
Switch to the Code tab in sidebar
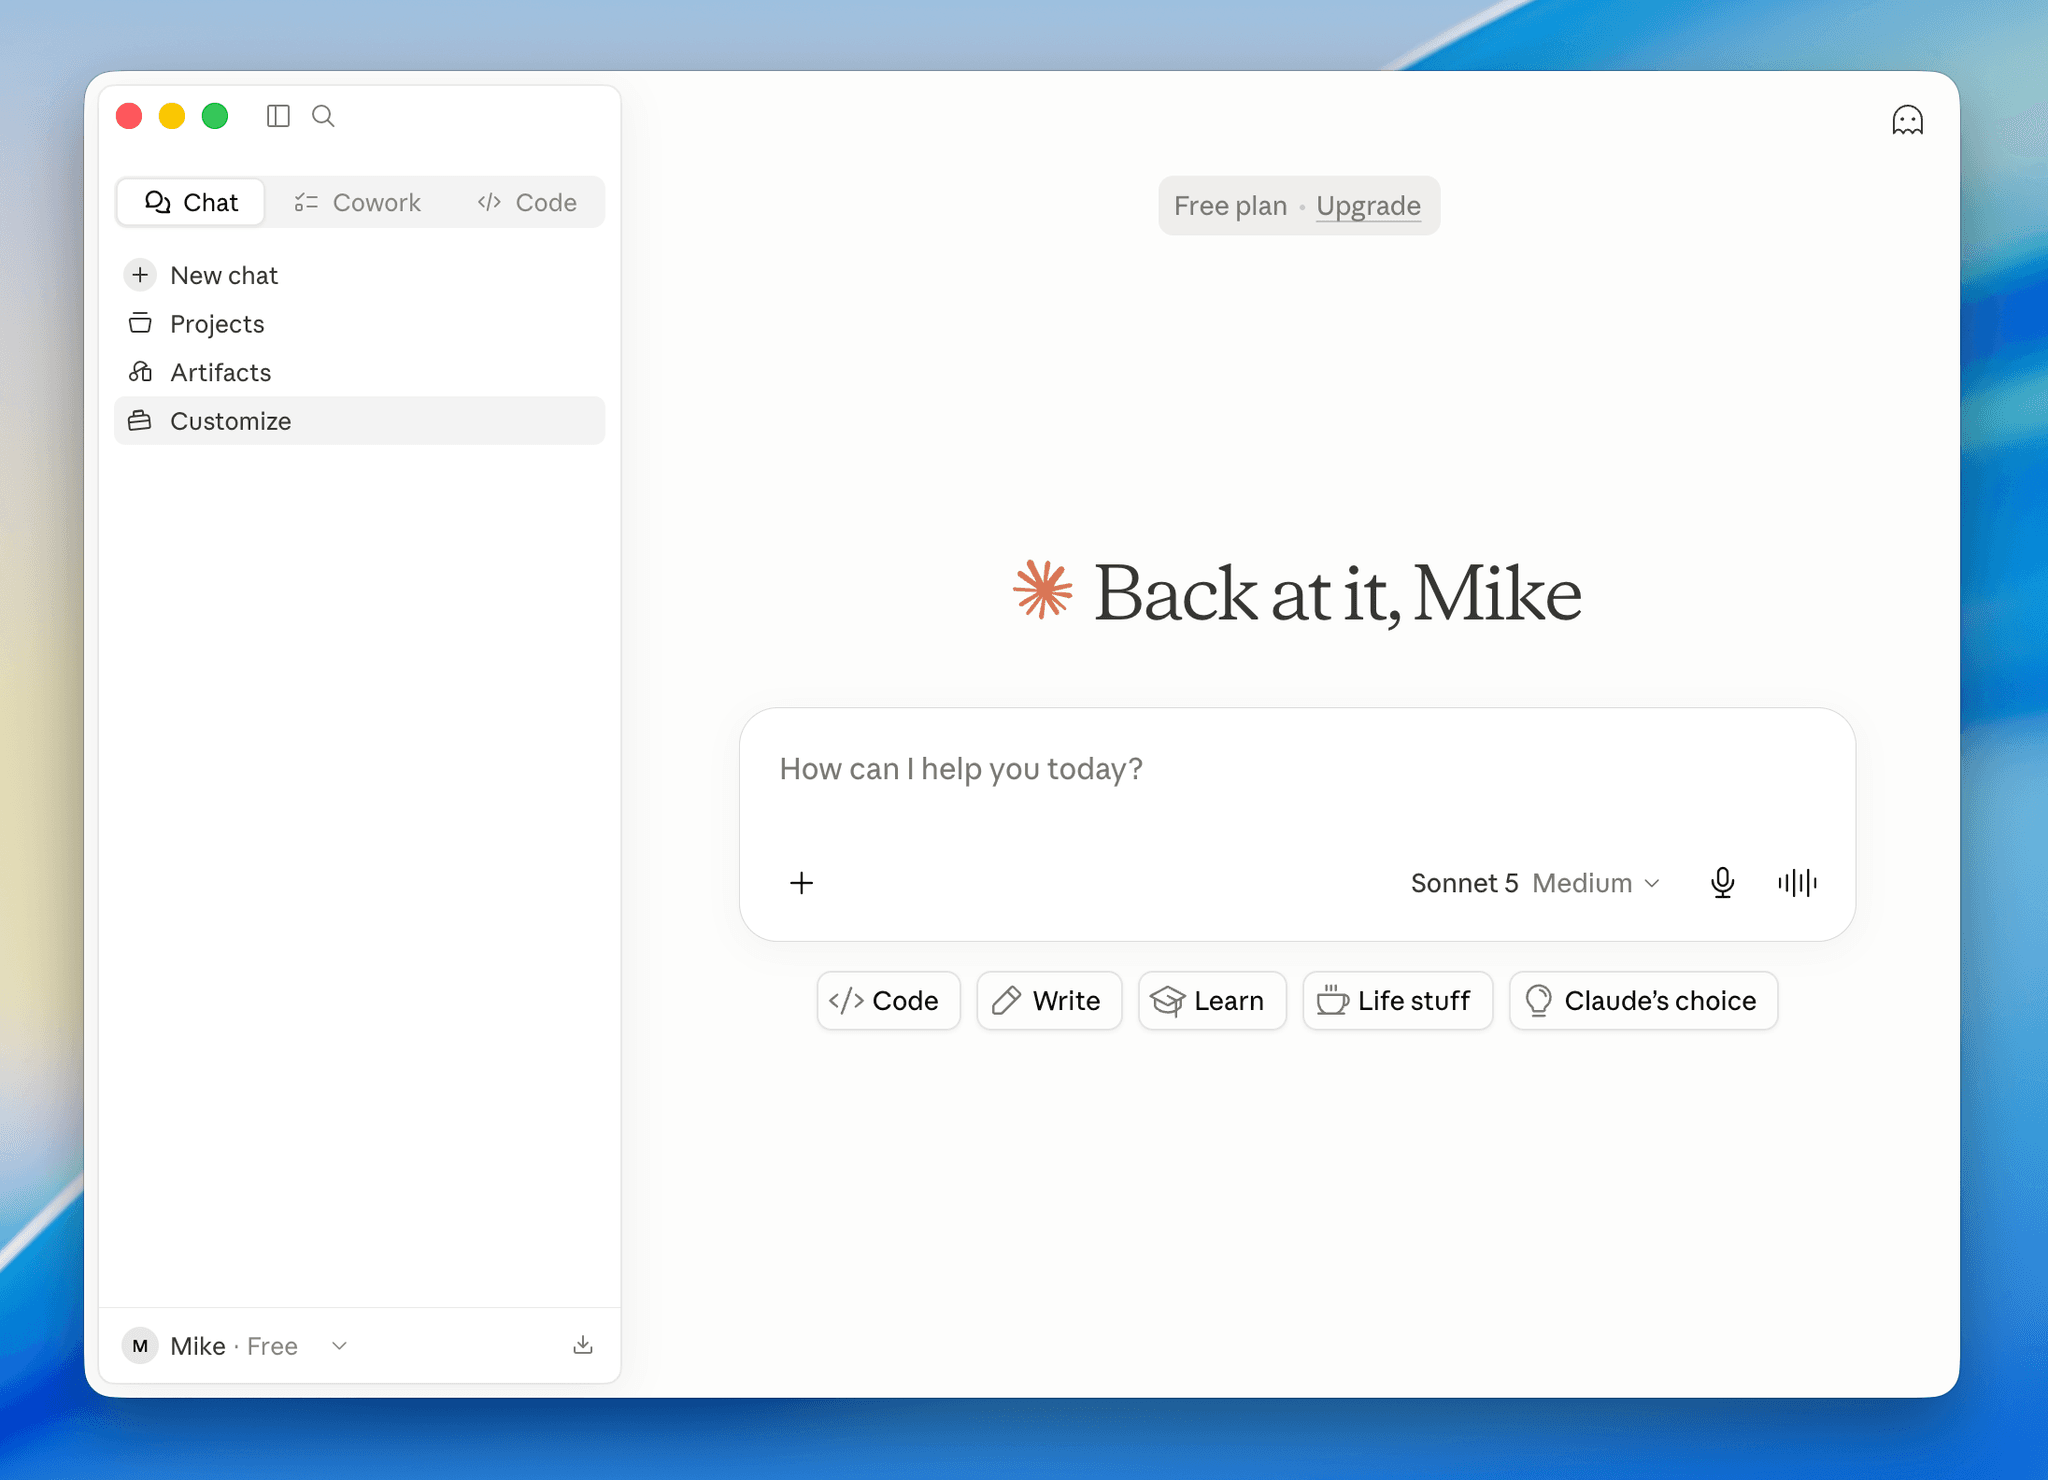[x=527, y=202]
